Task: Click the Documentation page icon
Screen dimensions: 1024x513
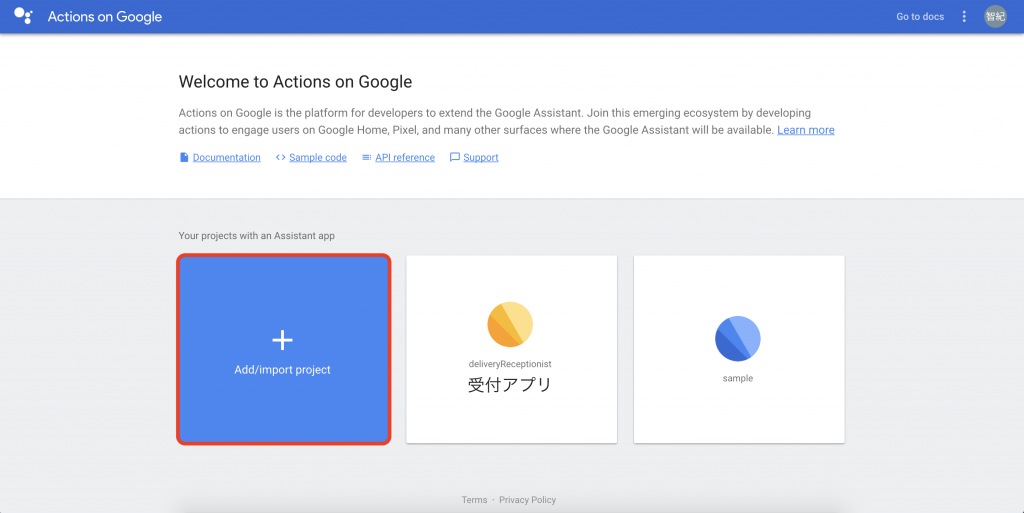Action: tap(184, 157)
